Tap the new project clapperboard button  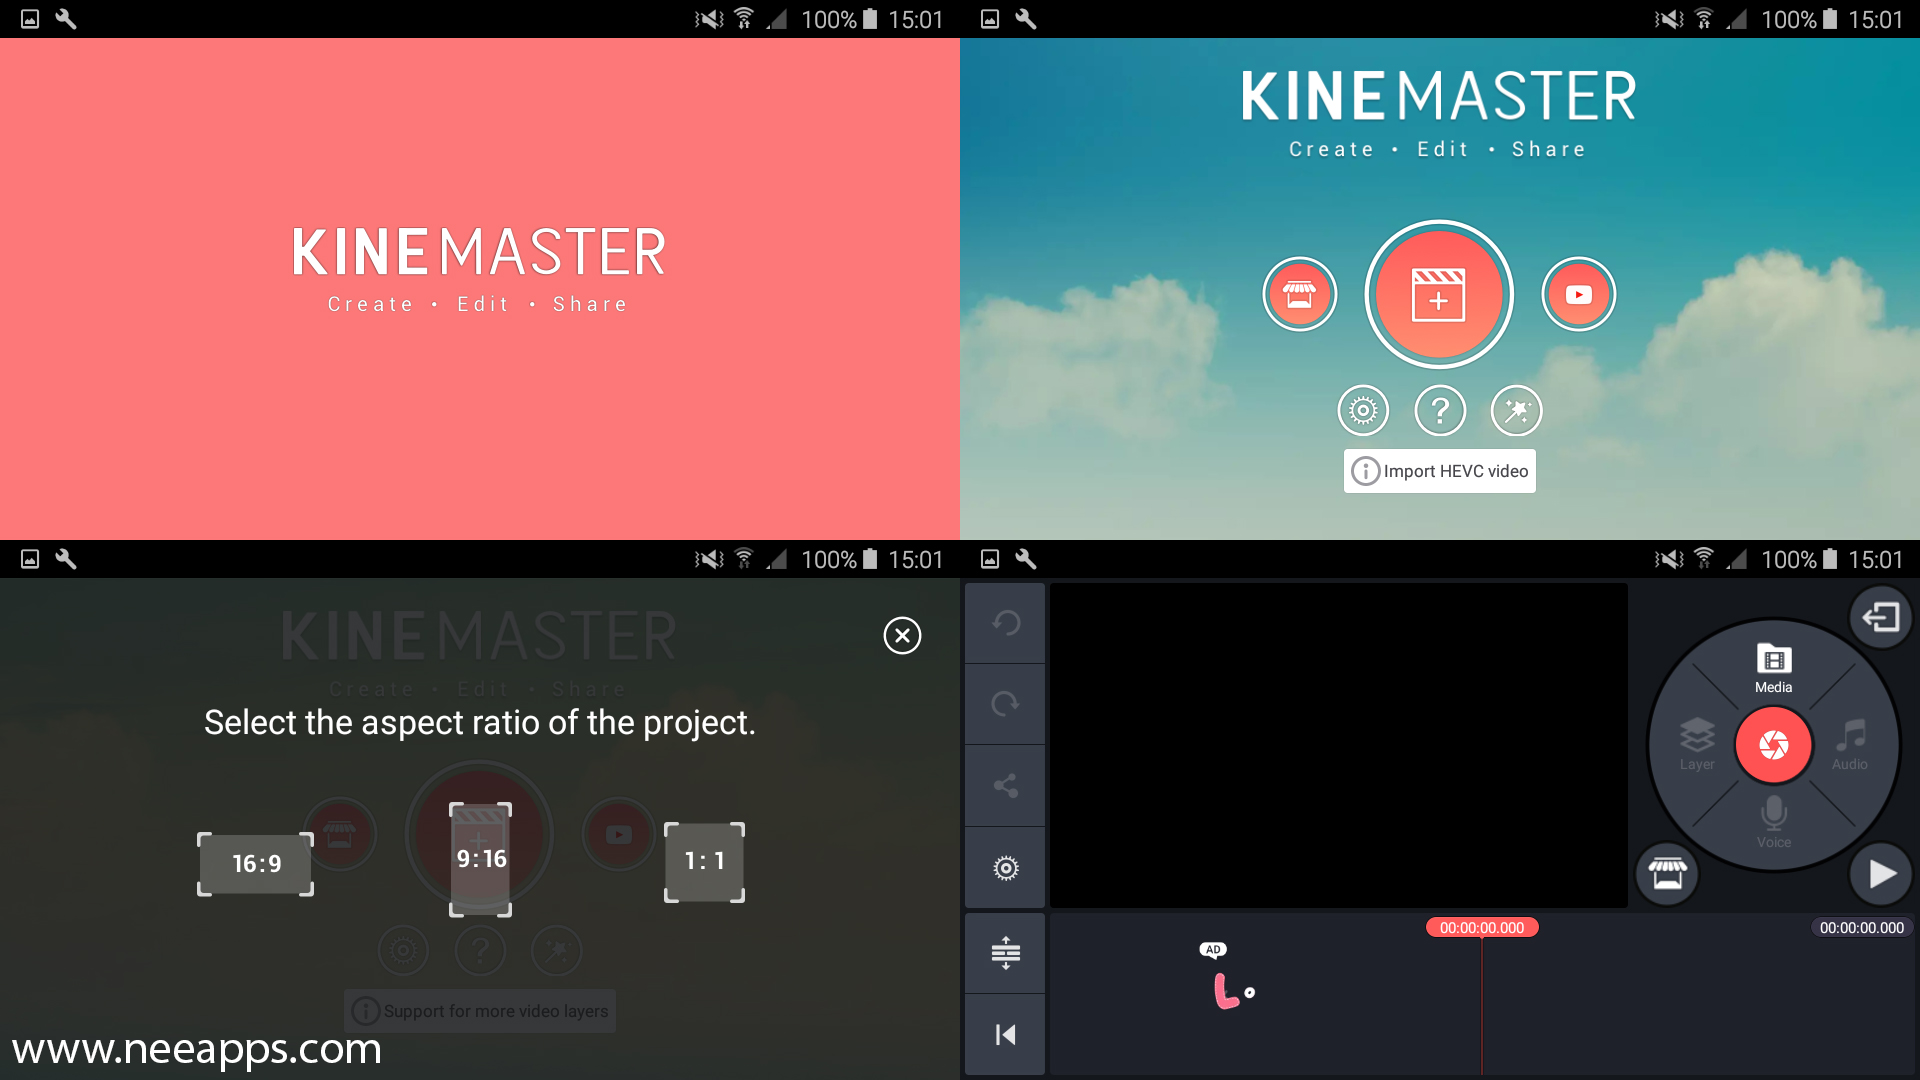point(1439,294)
